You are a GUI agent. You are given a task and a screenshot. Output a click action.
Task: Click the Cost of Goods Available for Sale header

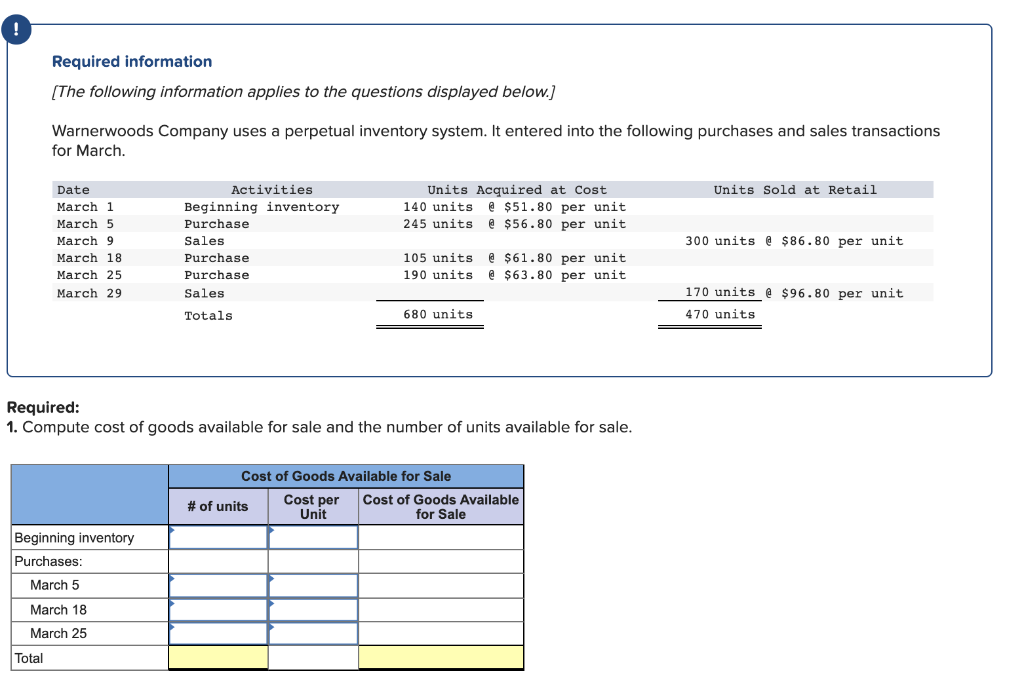pos(346,475)
